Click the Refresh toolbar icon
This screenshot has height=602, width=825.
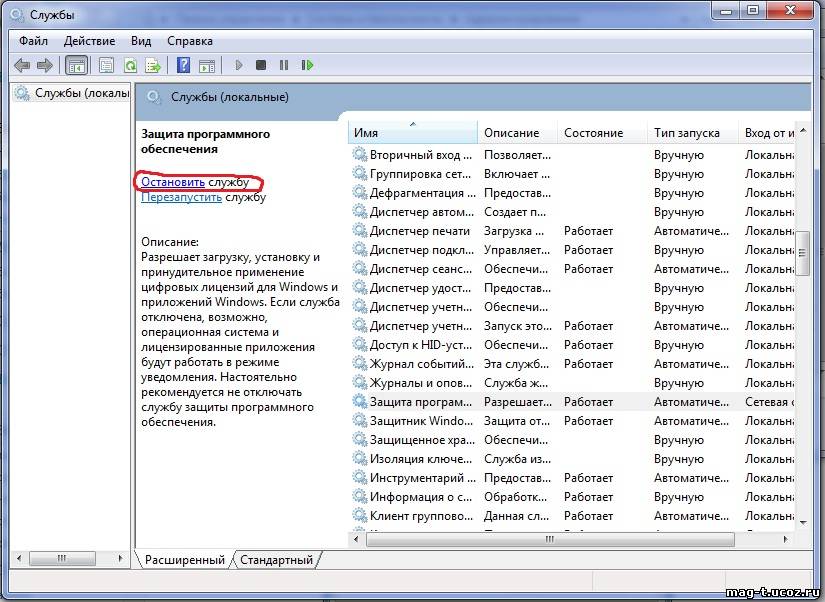130,65
